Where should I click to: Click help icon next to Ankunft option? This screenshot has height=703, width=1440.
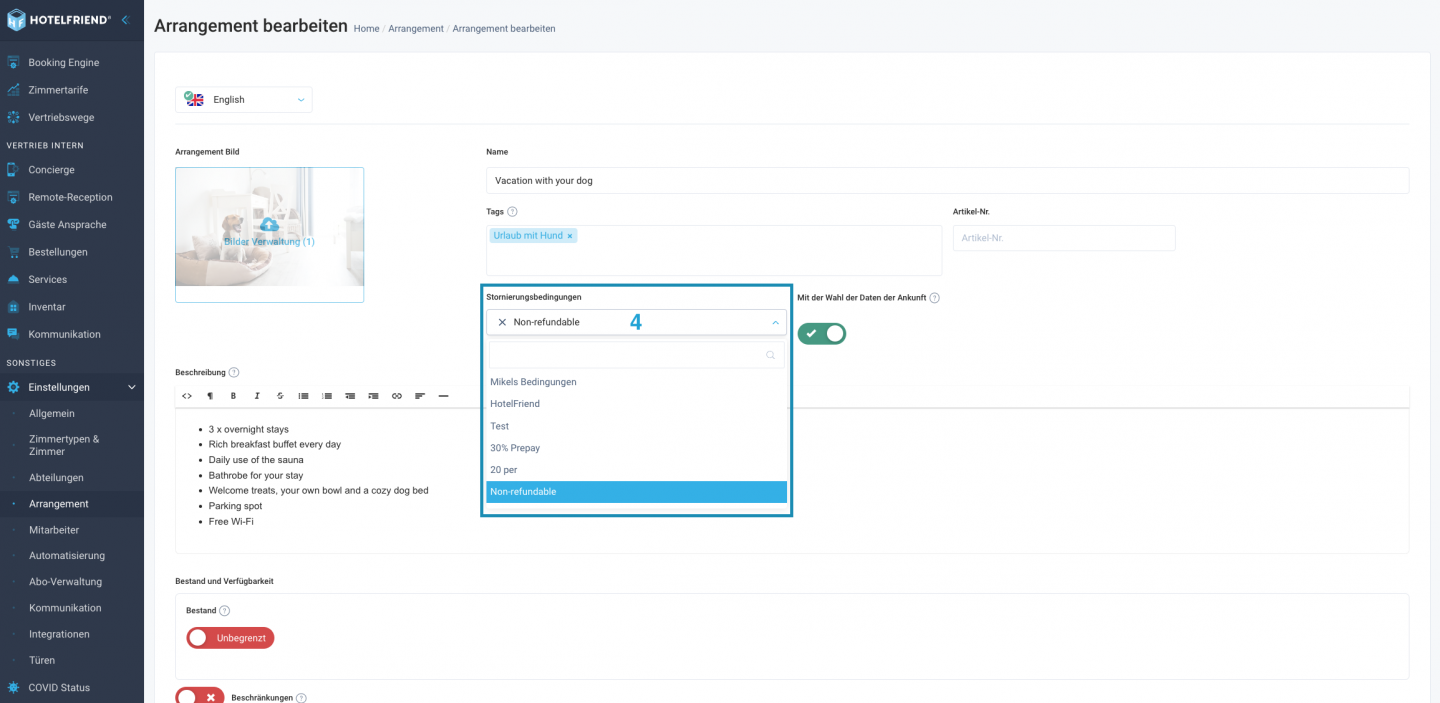(934, 298)
